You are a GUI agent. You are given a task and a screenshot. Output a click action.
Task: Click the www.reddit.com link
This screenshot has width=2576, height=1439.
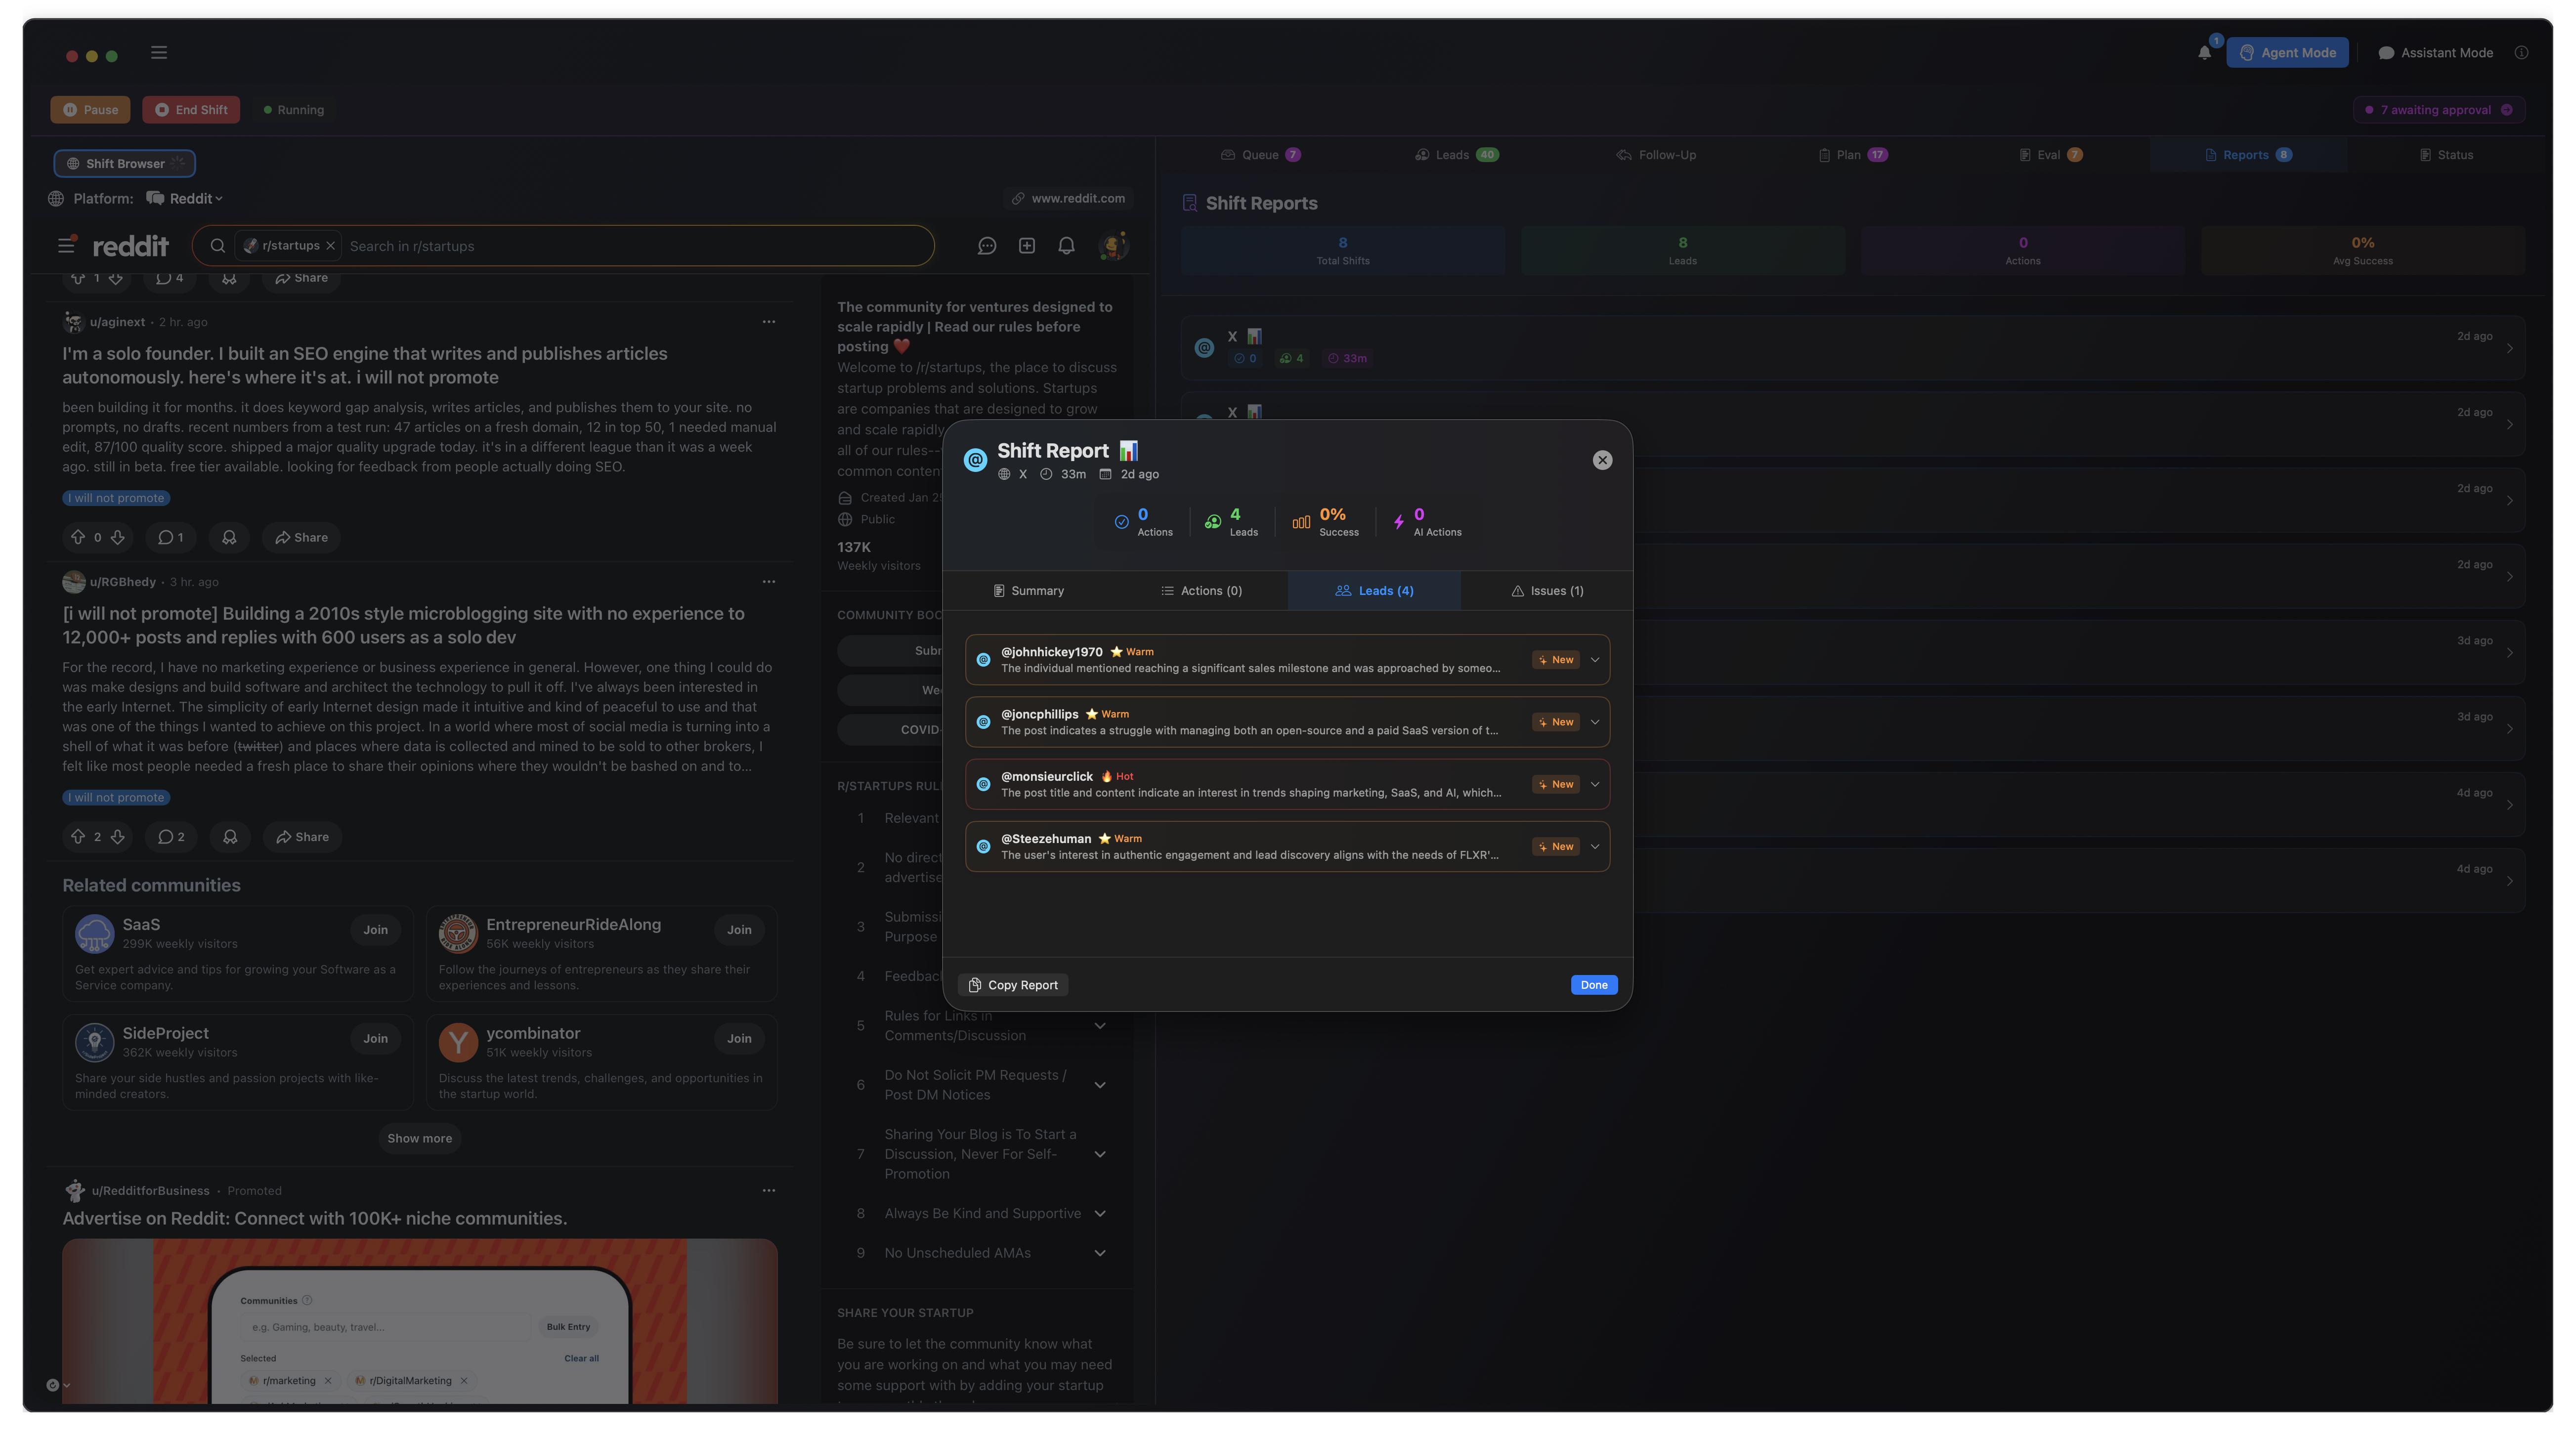pyautogui.click(x=1068, y=198)
